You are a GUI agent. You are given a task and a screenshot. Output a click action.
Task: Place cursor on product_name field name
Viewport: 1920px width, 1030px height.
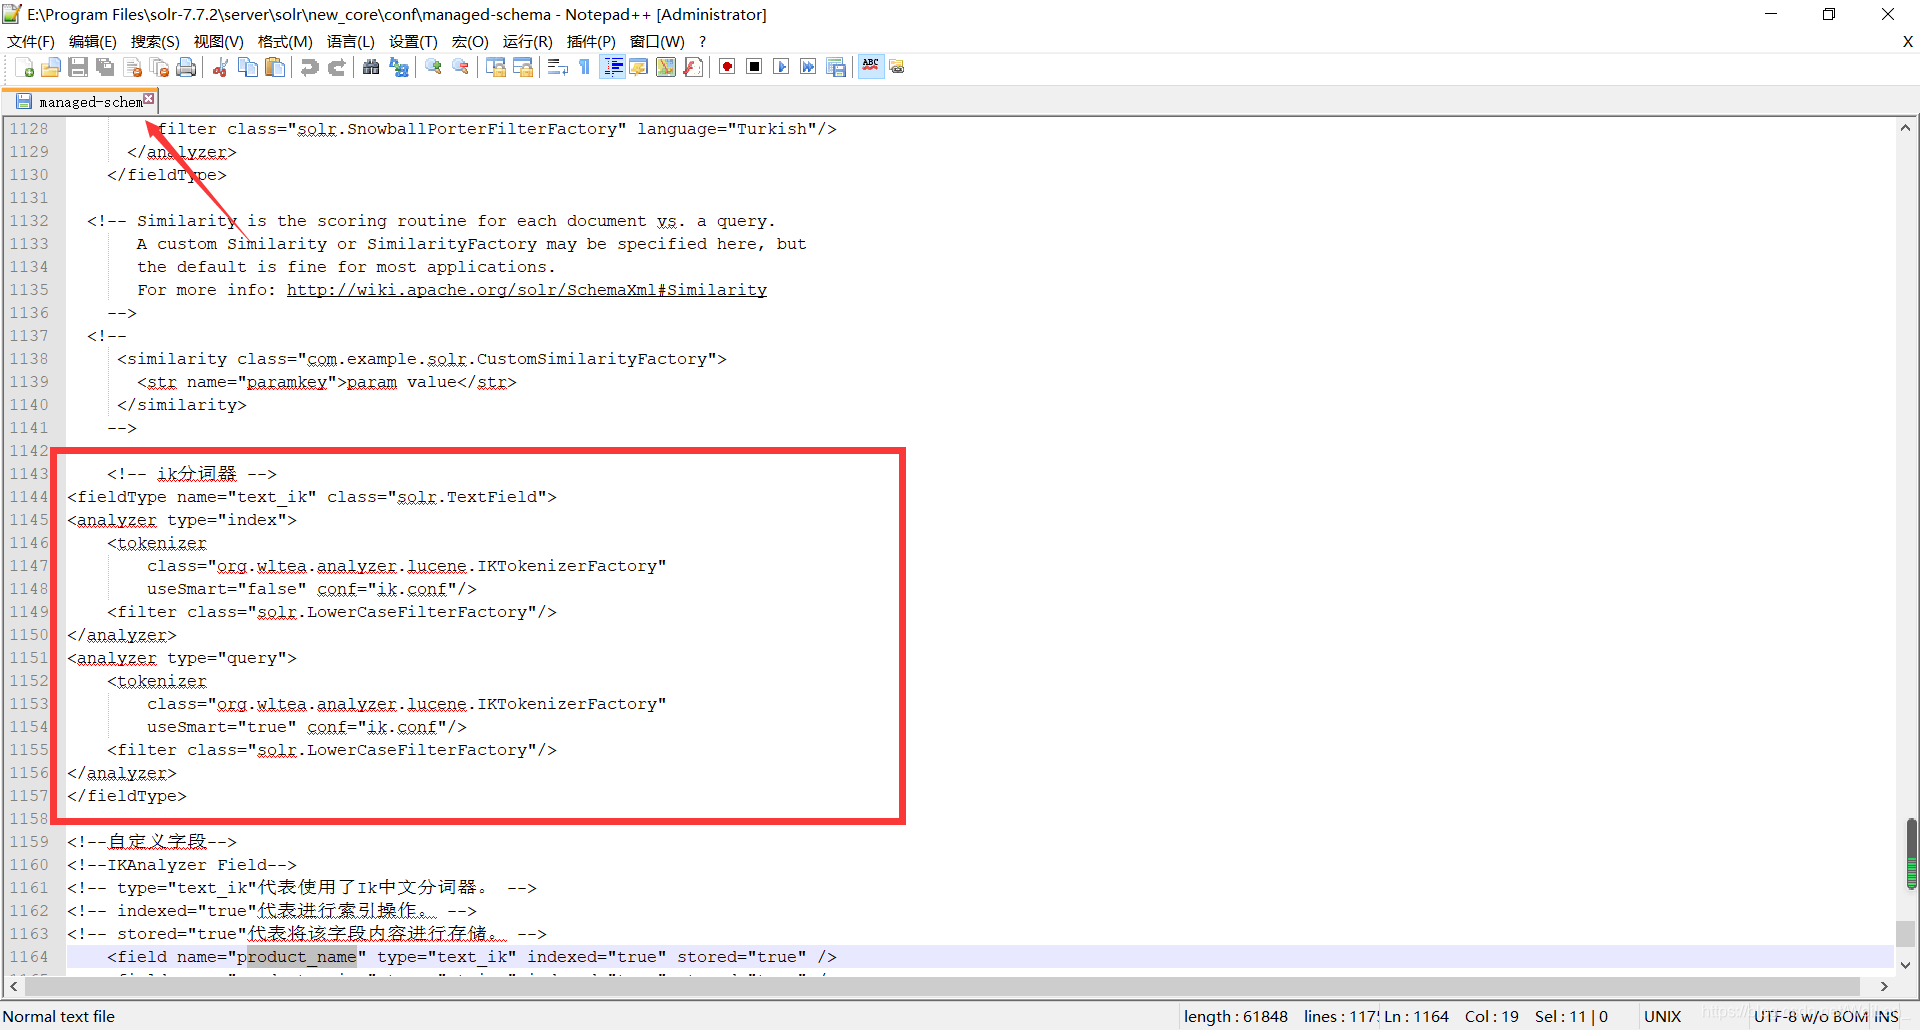297,957
